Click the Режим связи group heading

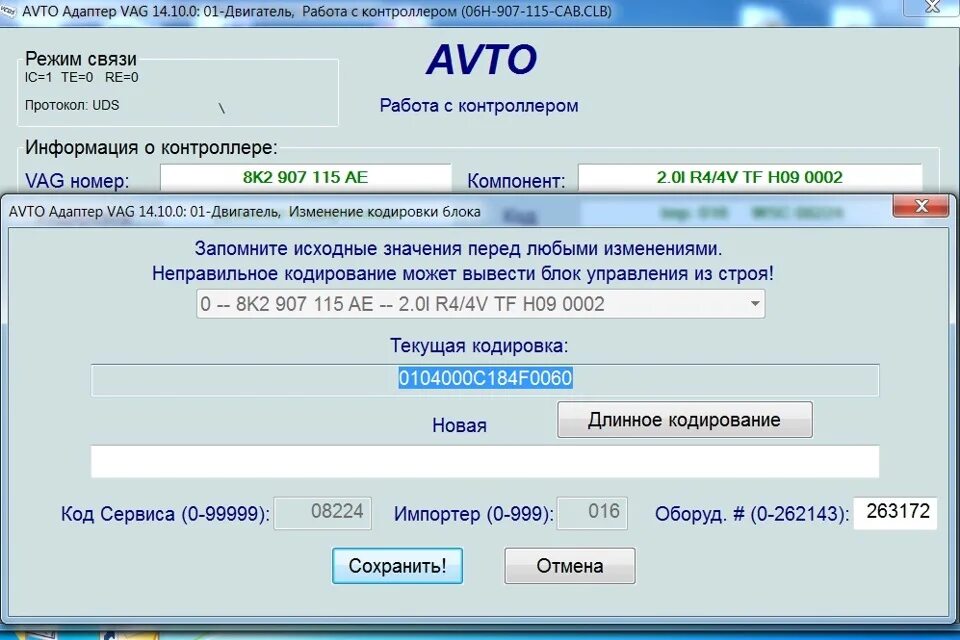tap(81, 59)
